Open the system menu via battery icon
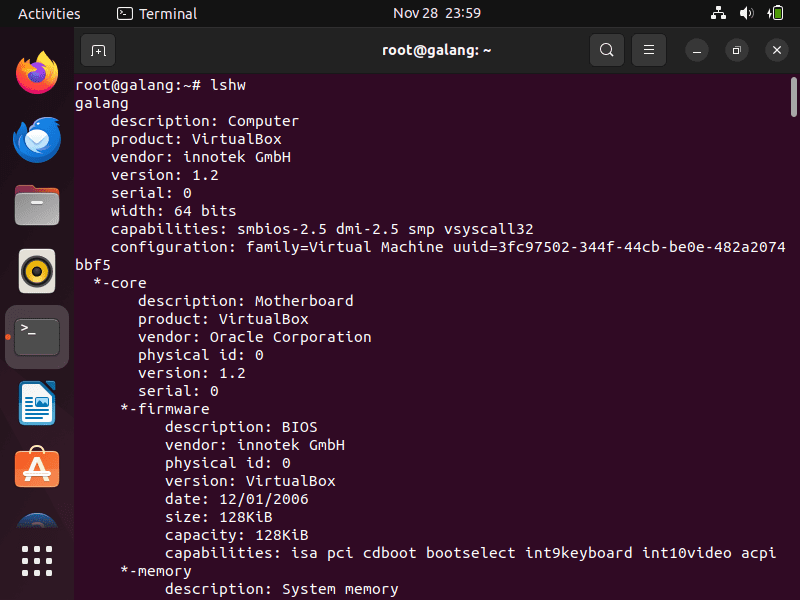 pos(775,13)
